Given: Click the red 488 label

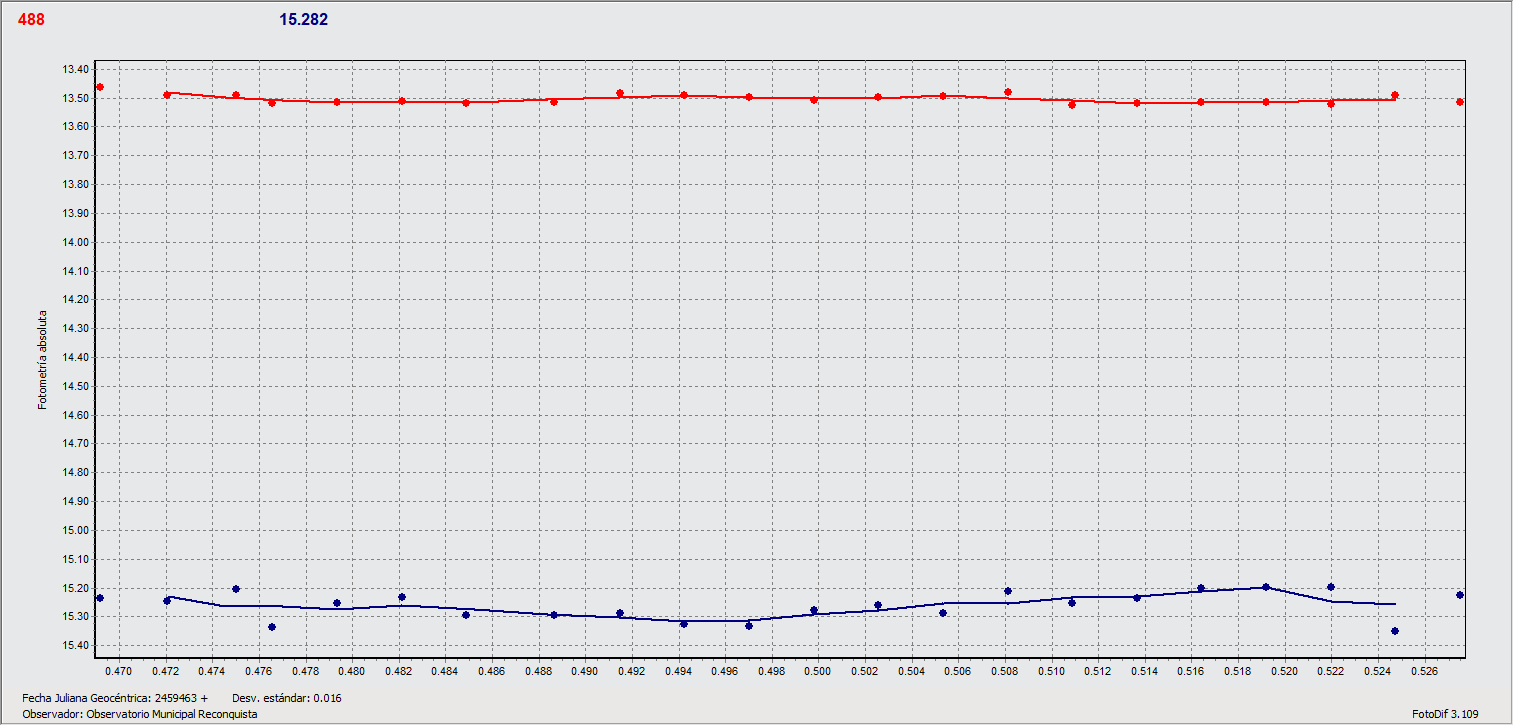Looking at the screenshot, I should [31, 19].
